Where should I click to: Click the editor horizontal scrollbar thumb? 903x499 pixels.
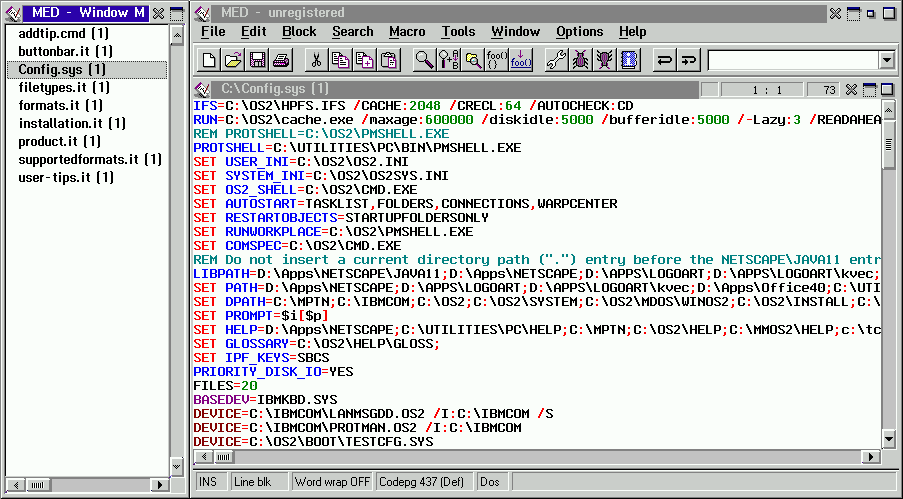pyautogui.click(x=223, y=457)
